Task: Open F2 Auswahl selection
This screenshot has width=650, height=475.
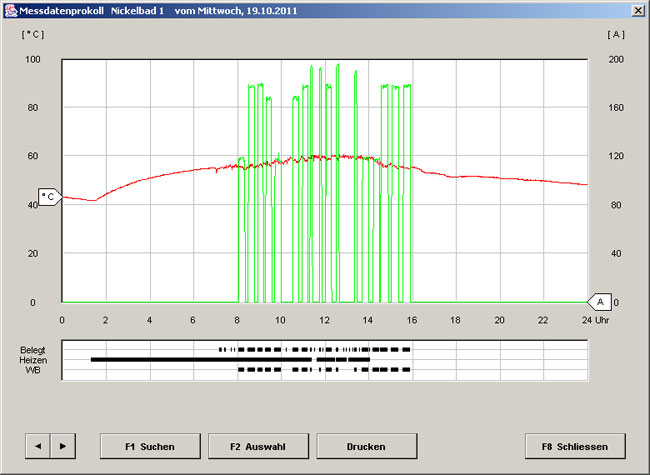Action: pyautogui.click(x=258, y=444)
